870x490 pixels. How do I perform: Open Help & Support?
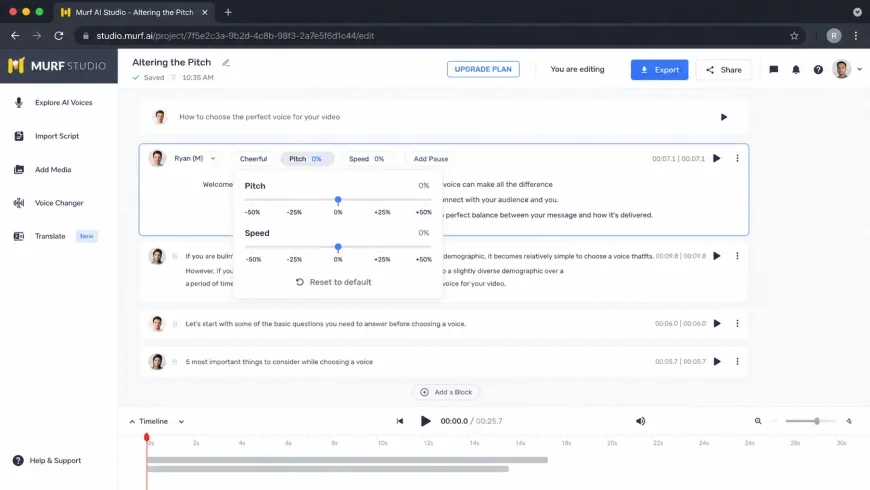47,461
